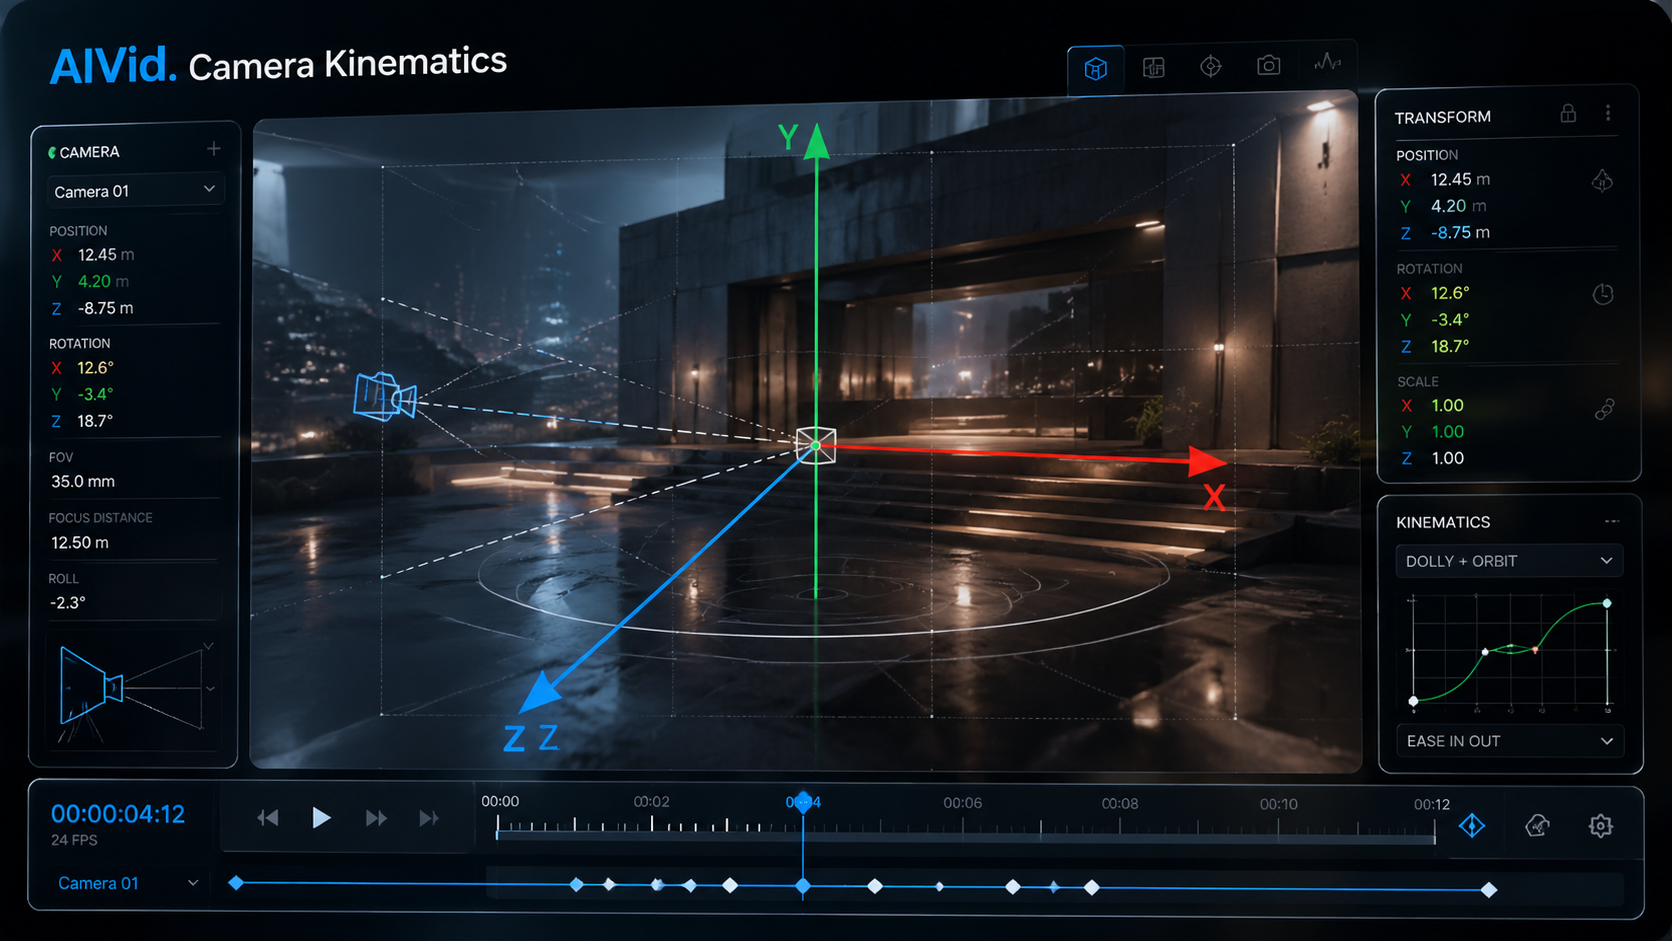Screen dimensions: 1672x941
Task: Click the fast-forward playback button
Action: pyautogui.click(x=376, y=818)
